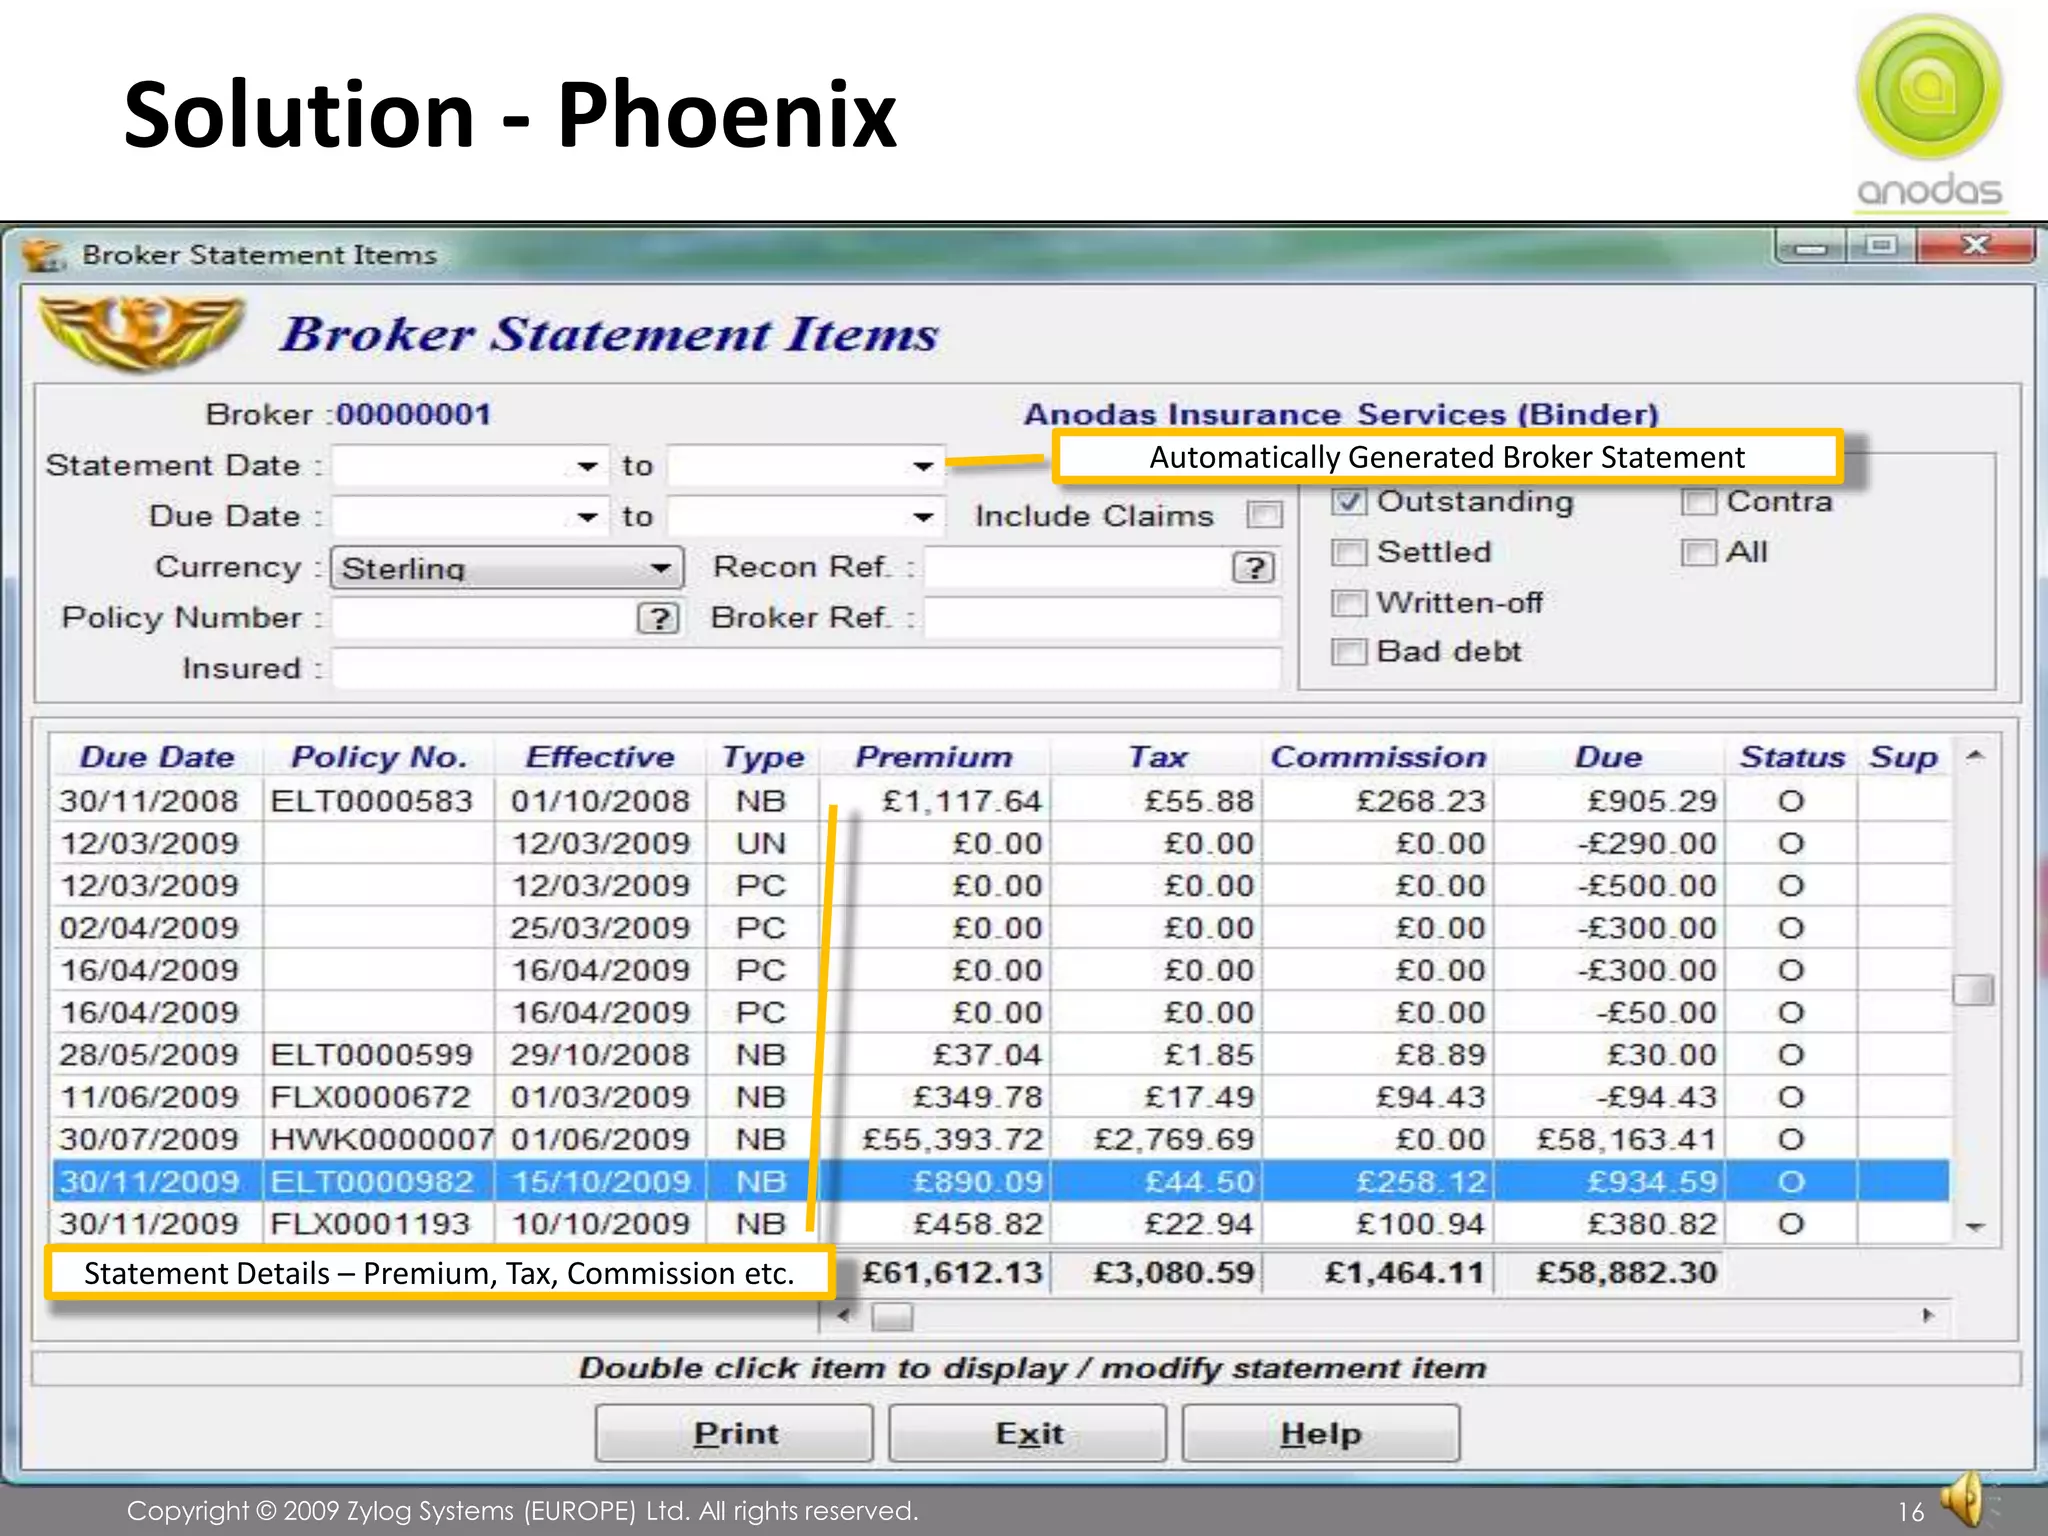Screen dimensions: 2048x1536
Task: Open the Statement Date end dropdown
Action: pyautogui.click(x=923, y=466)
